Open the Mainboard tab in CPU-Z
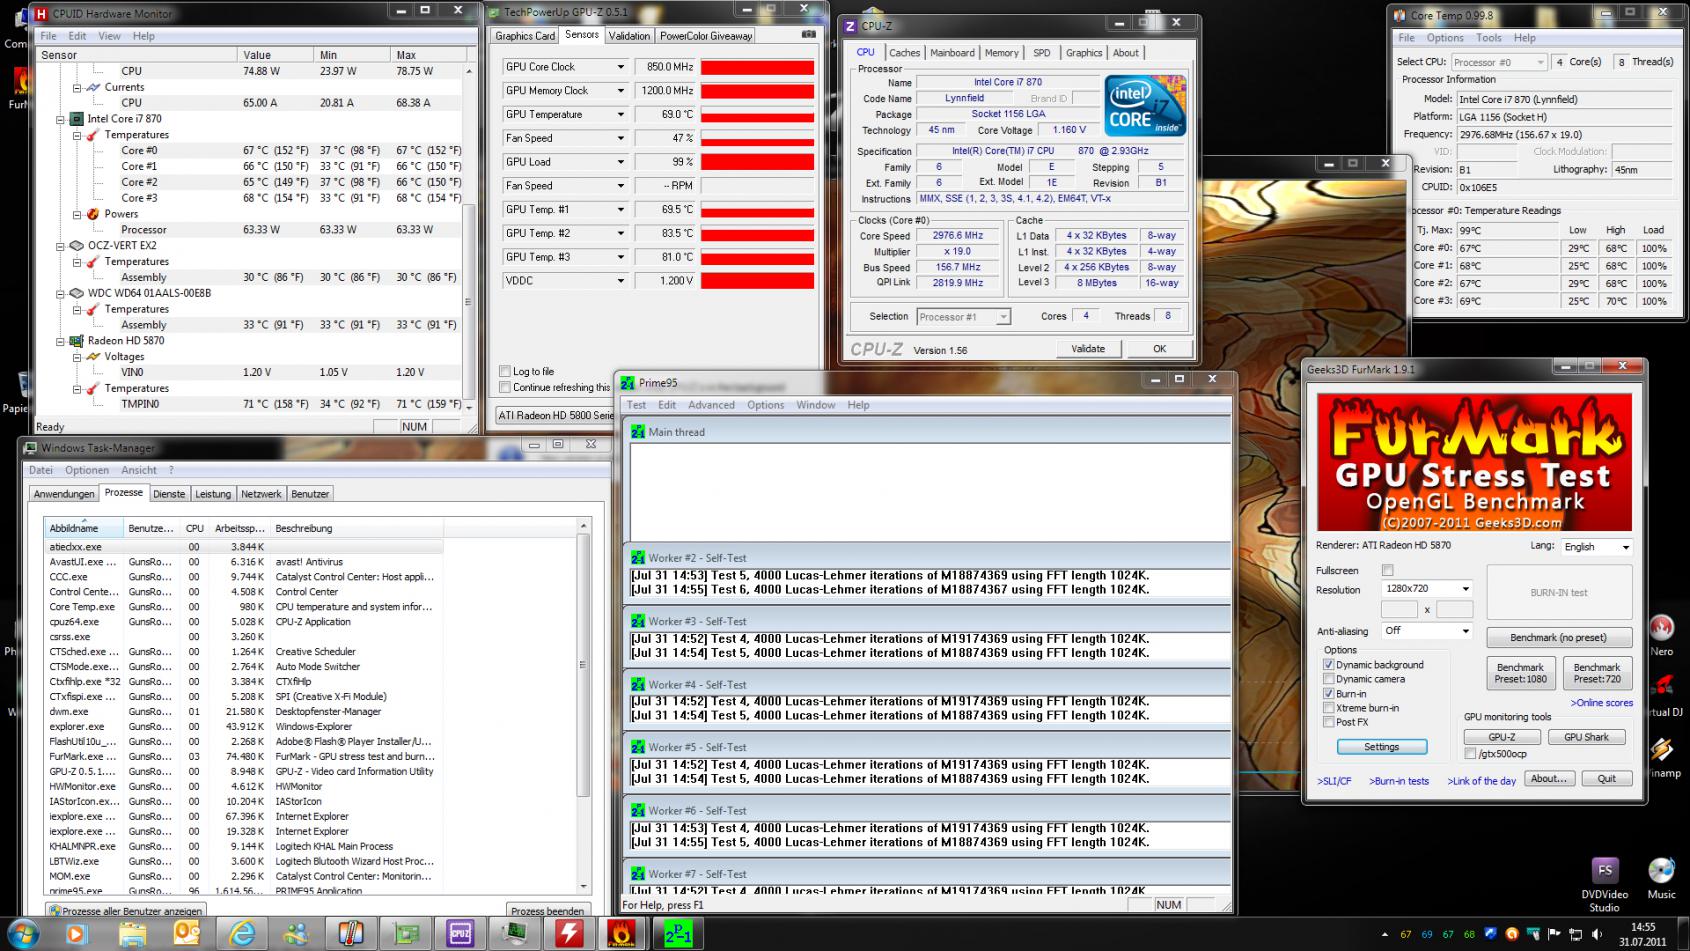1690x951 pixels. [952, 53]
